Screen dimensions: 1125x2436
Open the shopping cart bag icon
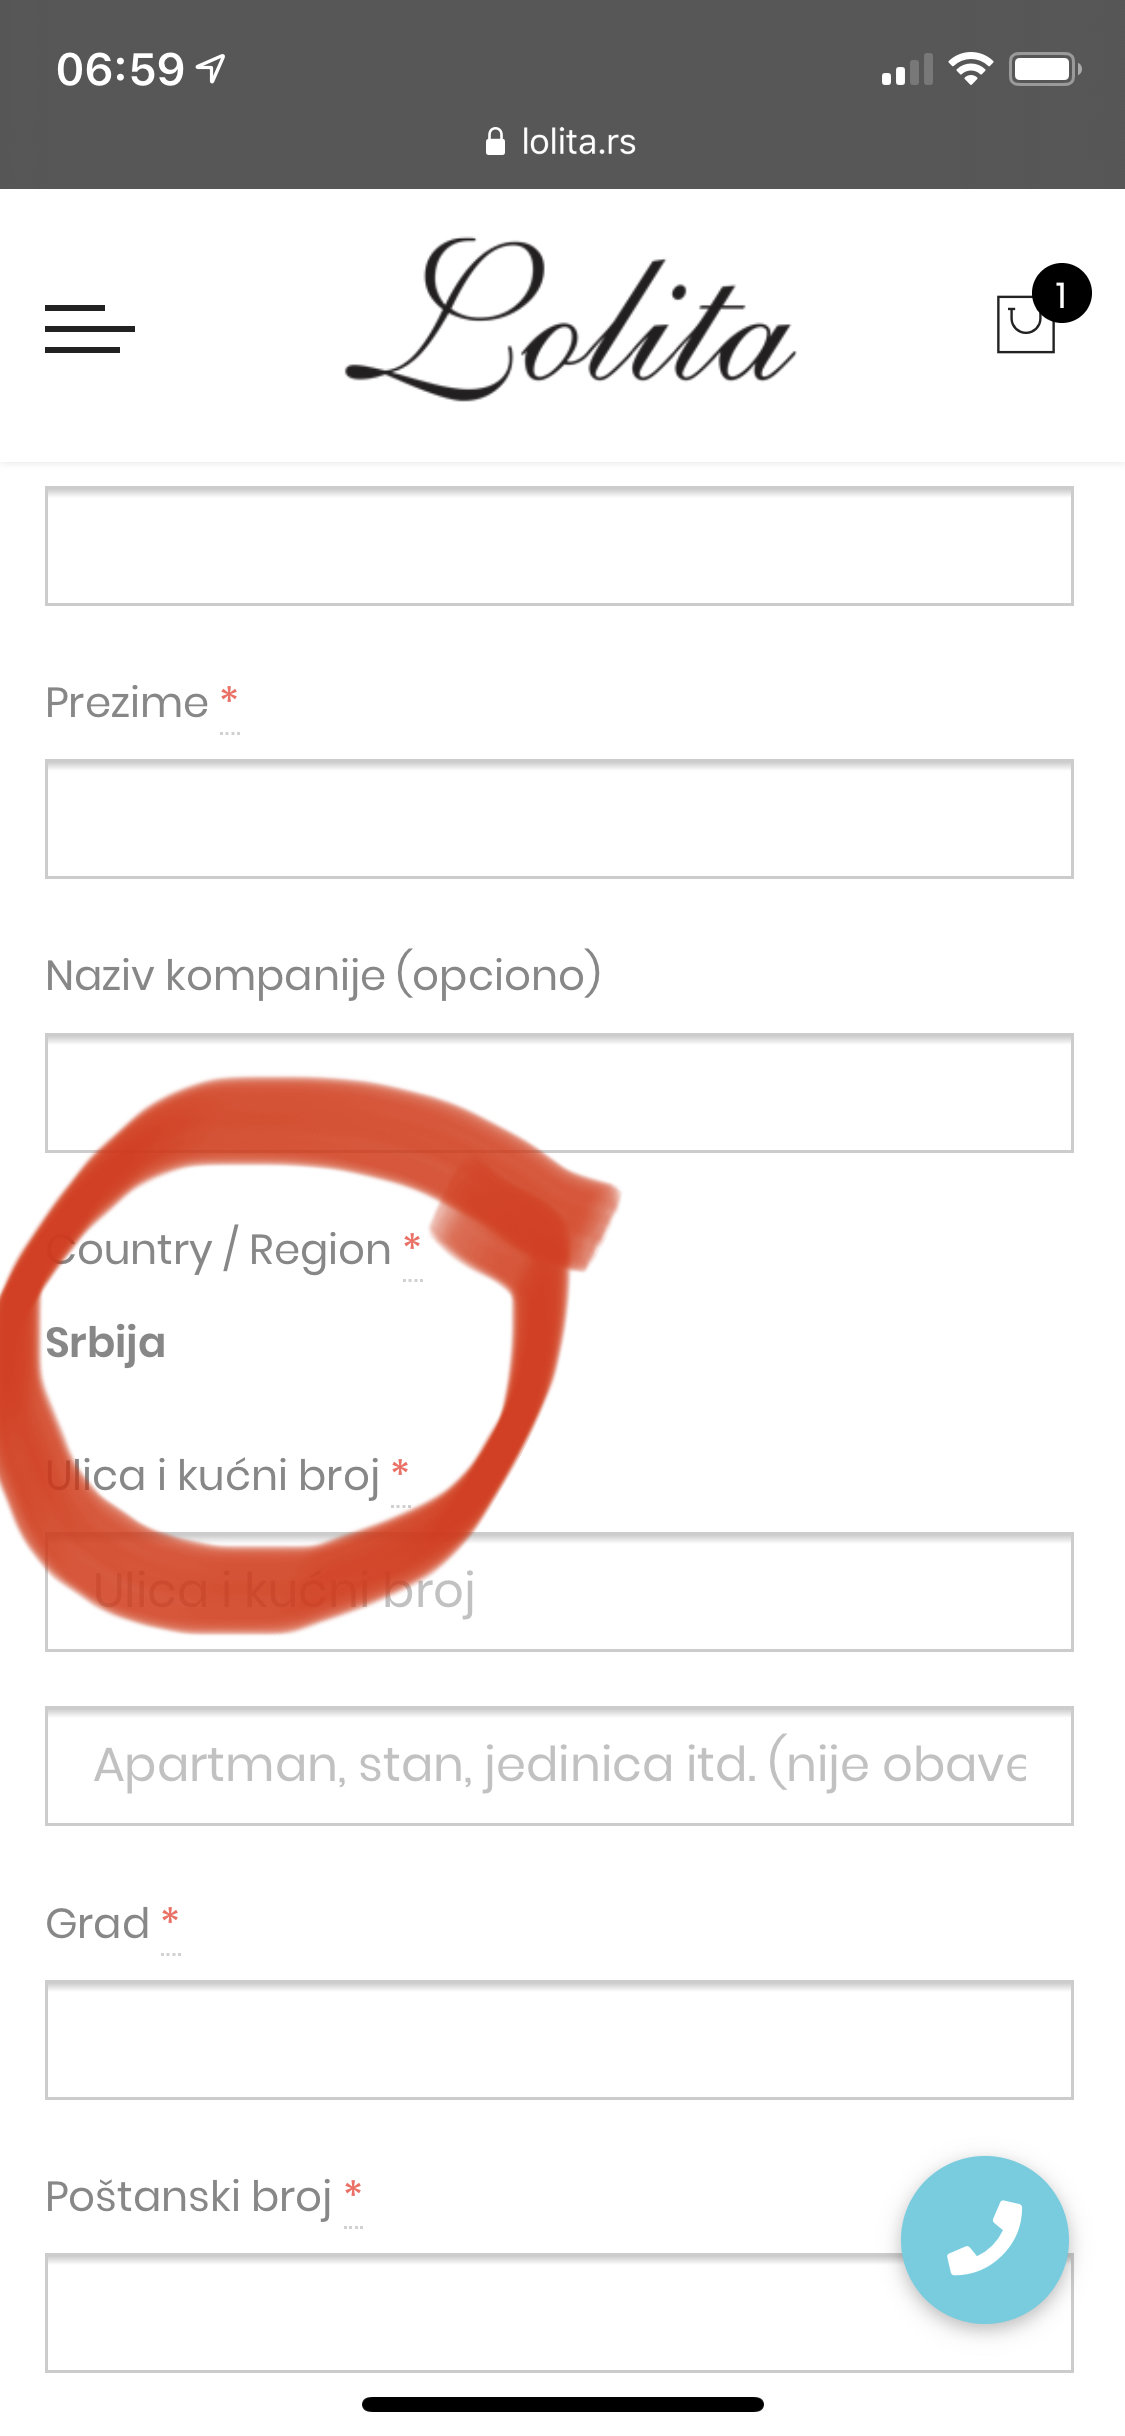(1026, 324)
